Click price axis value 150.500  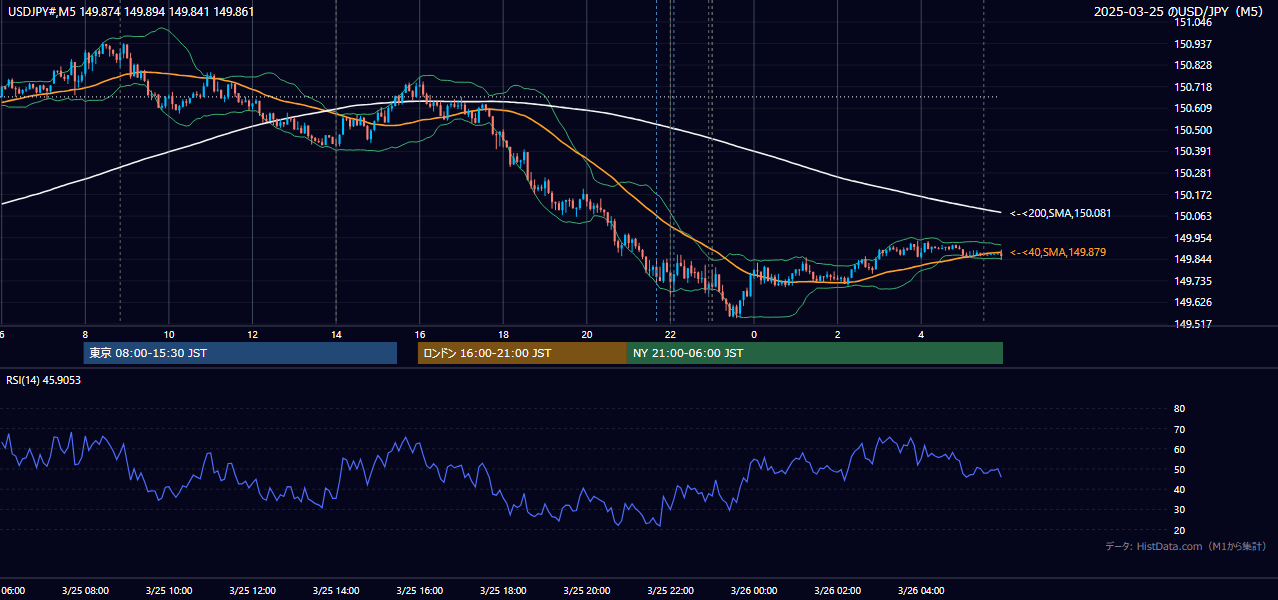click(1193, 130)
